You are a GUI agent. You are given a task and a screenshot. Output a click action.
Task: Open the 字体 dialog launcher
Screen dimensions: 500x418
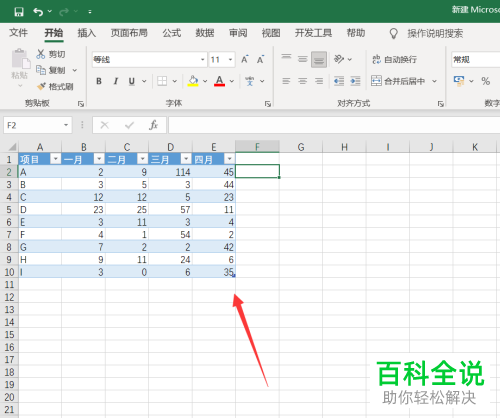coord(268,104)
